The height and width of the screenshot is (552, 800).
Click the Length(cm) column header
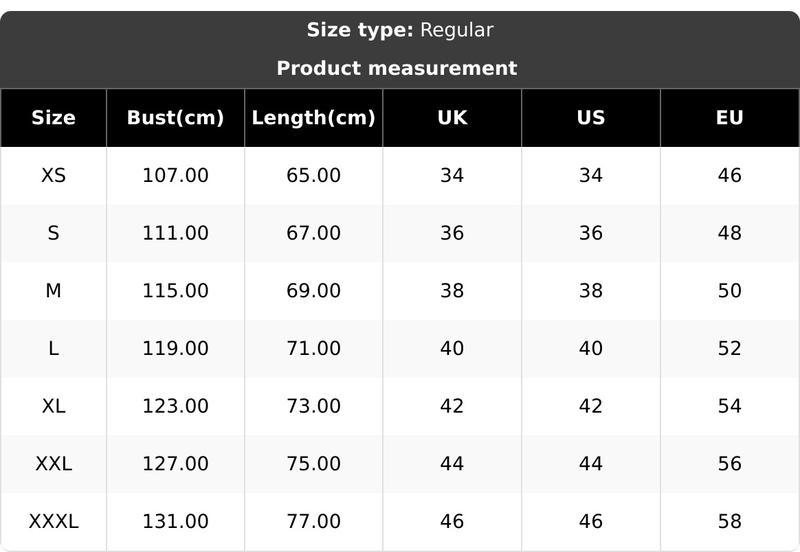click(313, 118)
